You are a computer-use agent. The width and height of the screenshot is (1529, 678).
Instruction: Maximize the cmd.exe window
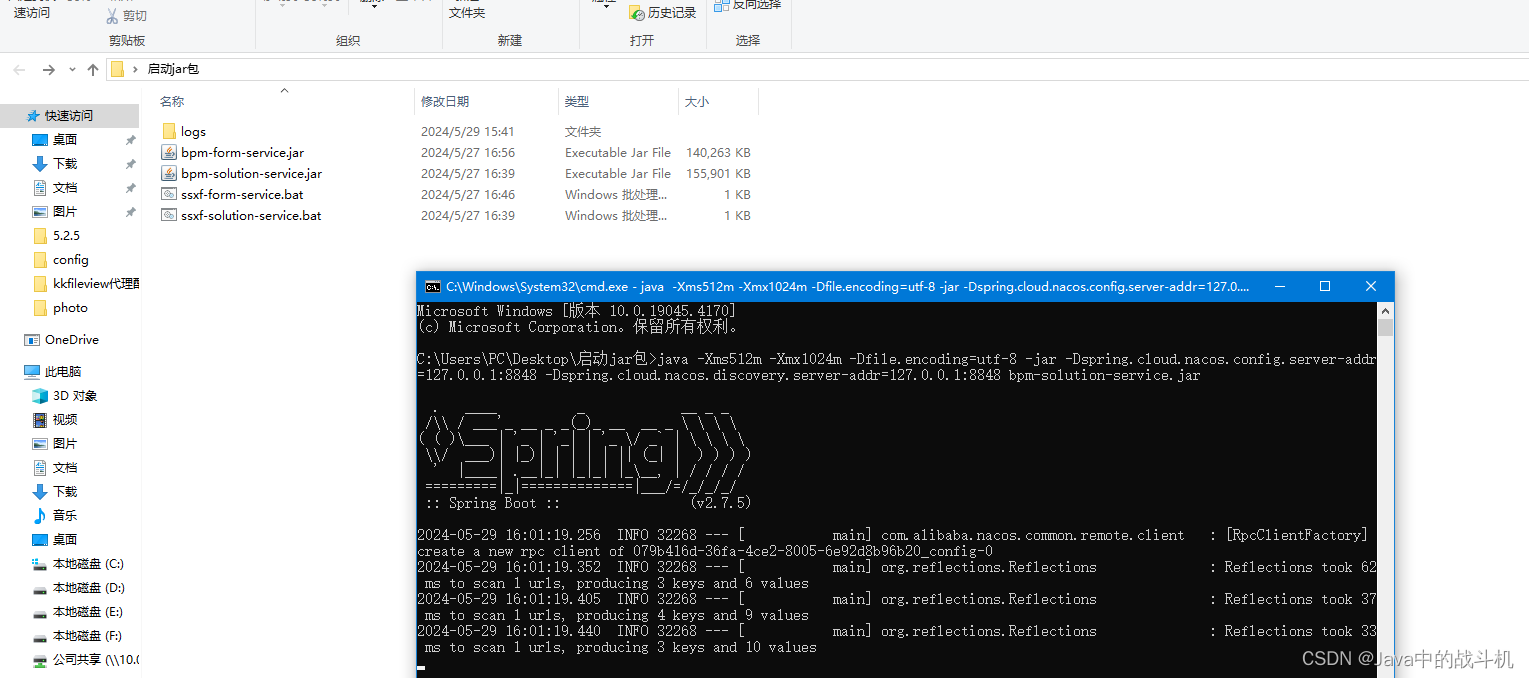coord(1325,286)
